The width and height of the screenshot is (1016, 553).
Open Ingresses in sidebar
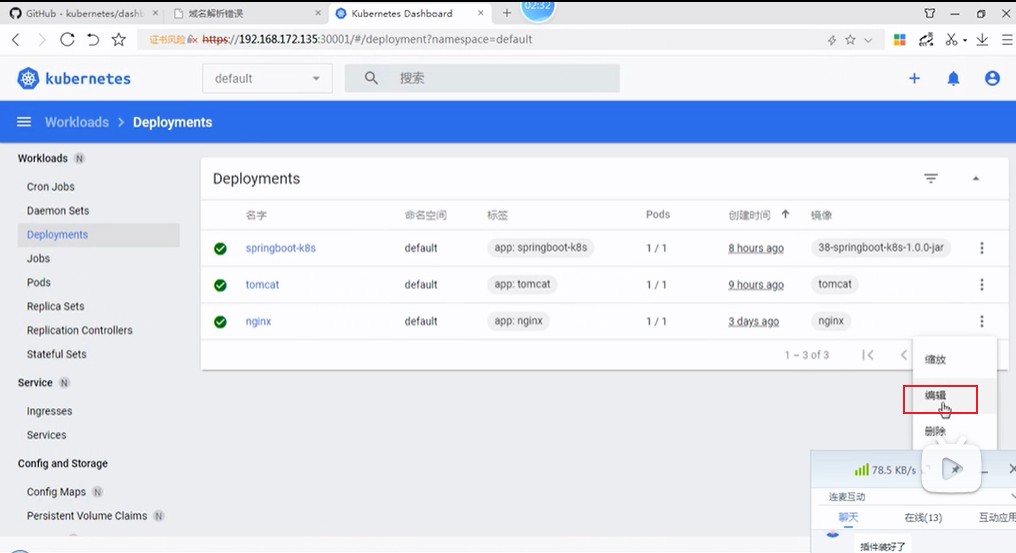point(49,412)
